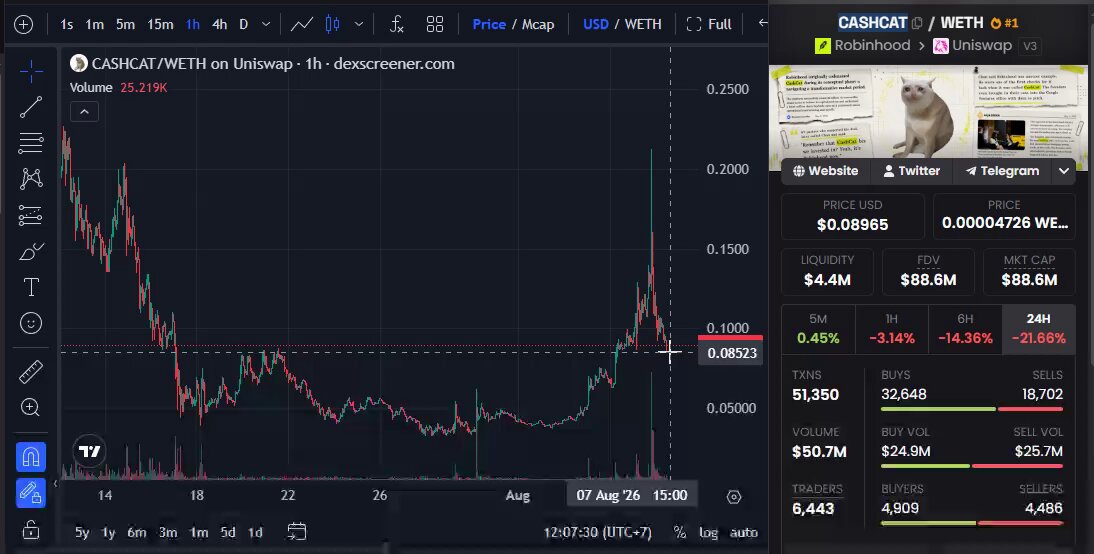
Task: Open the token Website link
Action: 825,171
